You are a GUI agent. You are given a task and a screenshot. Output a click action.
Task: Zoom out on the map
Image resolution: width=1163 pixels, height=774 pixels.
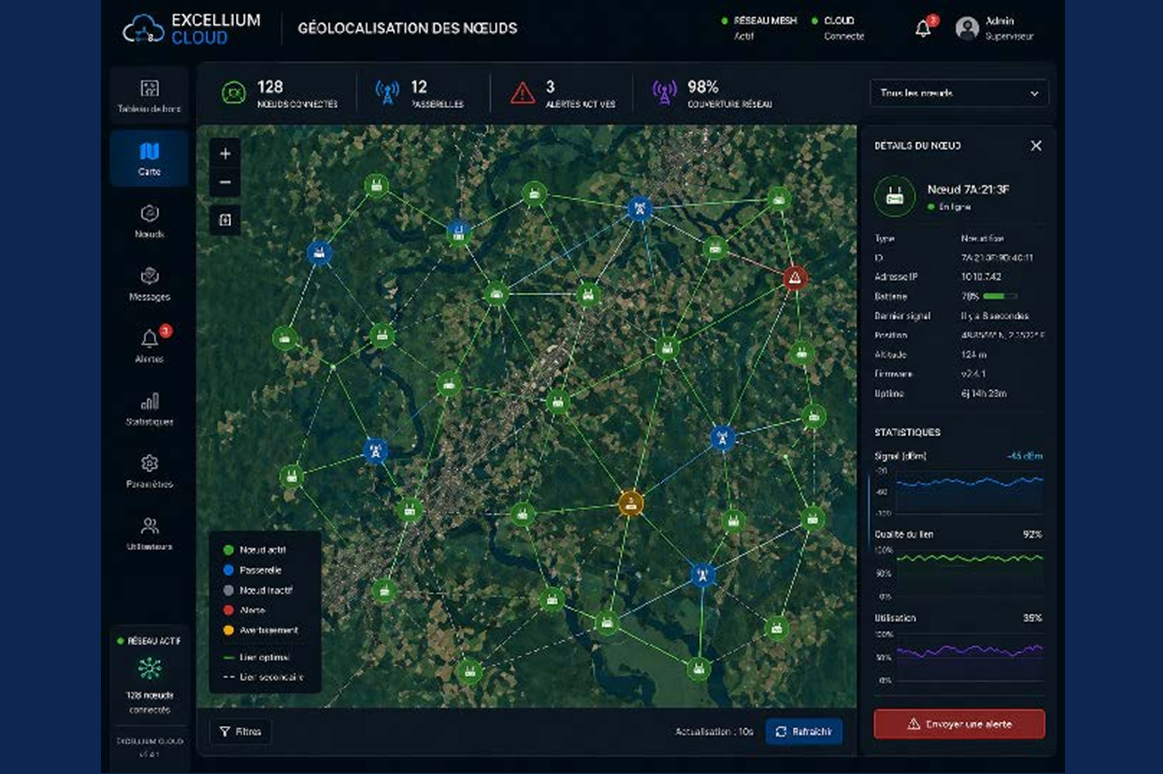[225, 182]
